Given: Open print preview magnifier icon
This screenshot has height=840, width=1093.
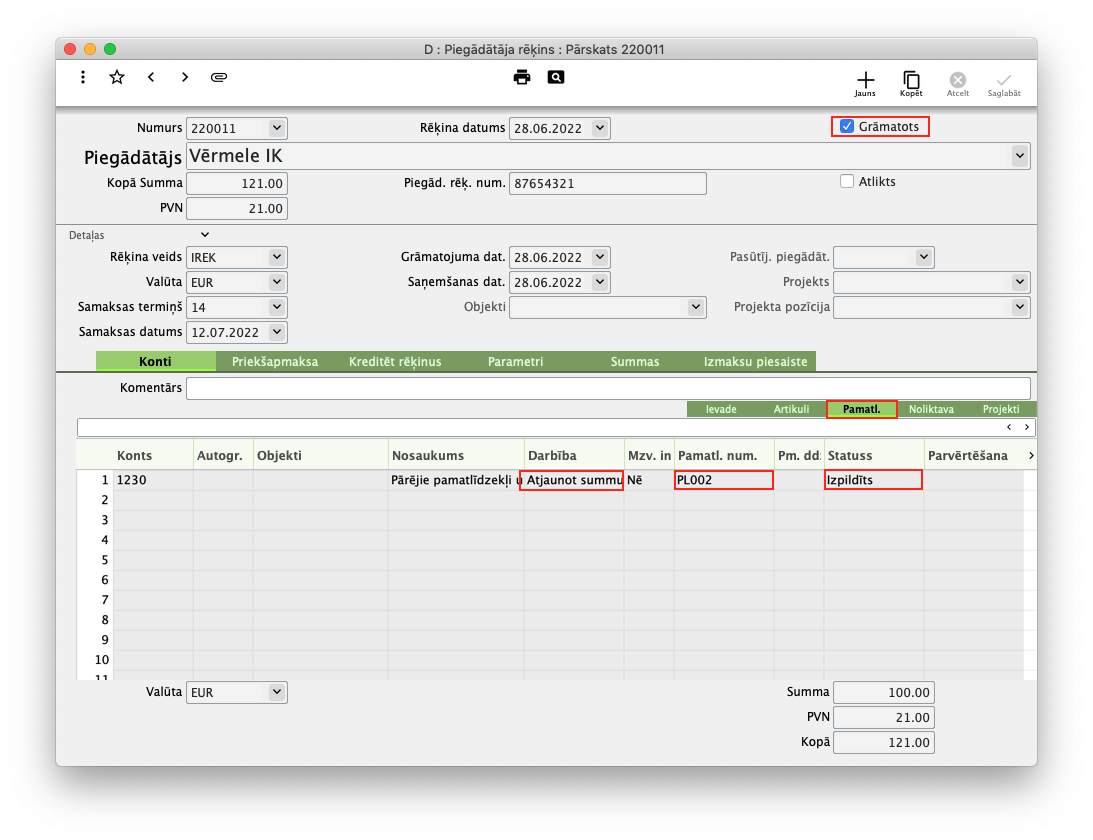Looking at the screenshot, I should pyautogui.click(x=556, y=77).
